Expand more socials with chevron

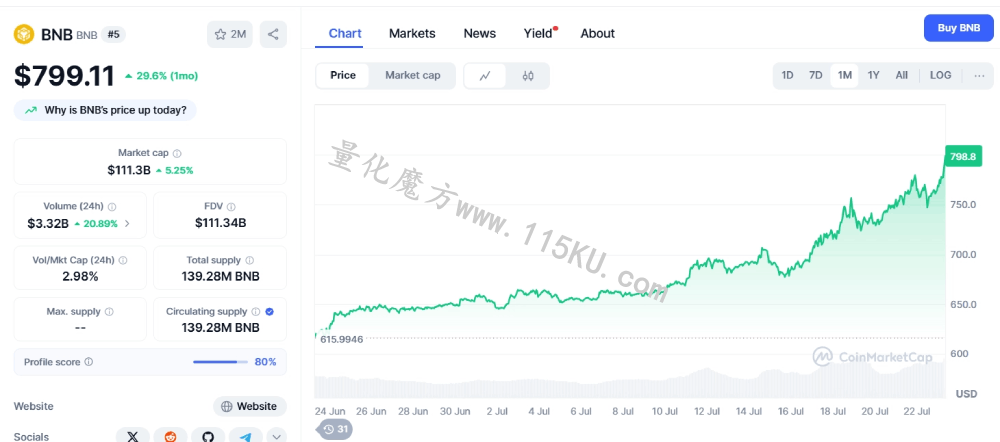tap(277, 436)
